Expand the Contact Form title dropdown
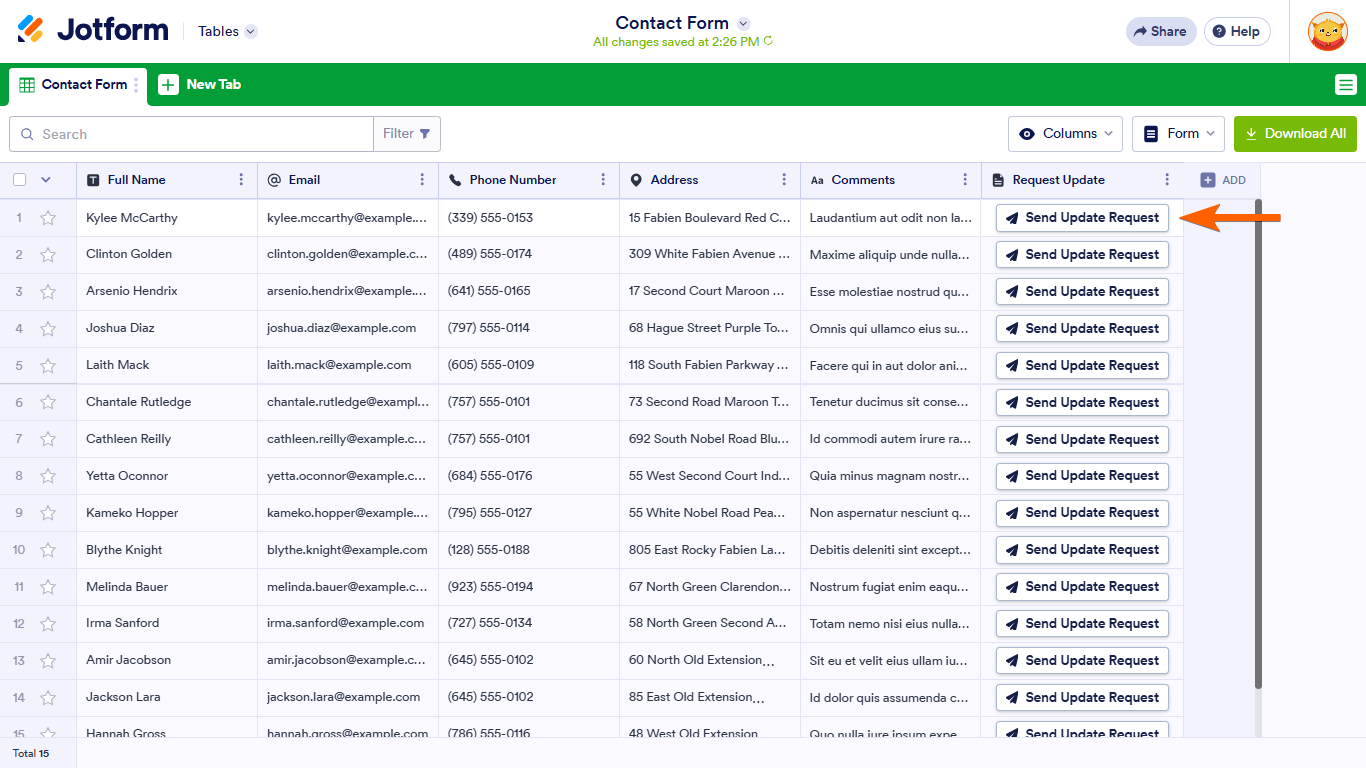1366x768 pixels. point(743,23)
